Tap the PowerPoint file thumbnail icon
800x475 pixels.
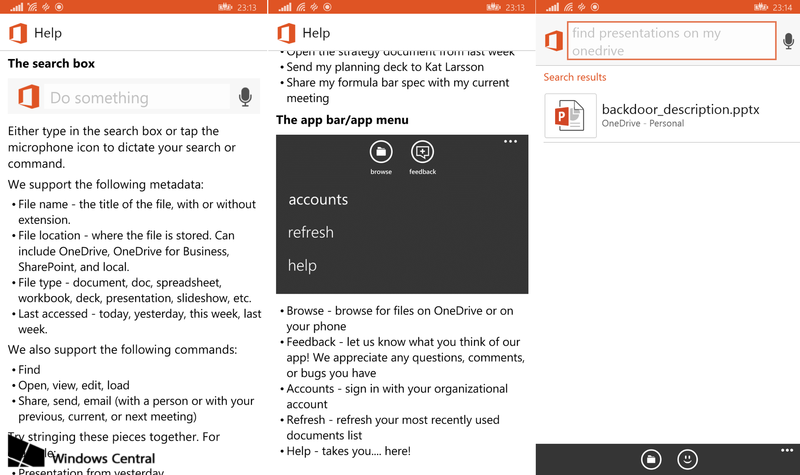(x=570, y=116)
